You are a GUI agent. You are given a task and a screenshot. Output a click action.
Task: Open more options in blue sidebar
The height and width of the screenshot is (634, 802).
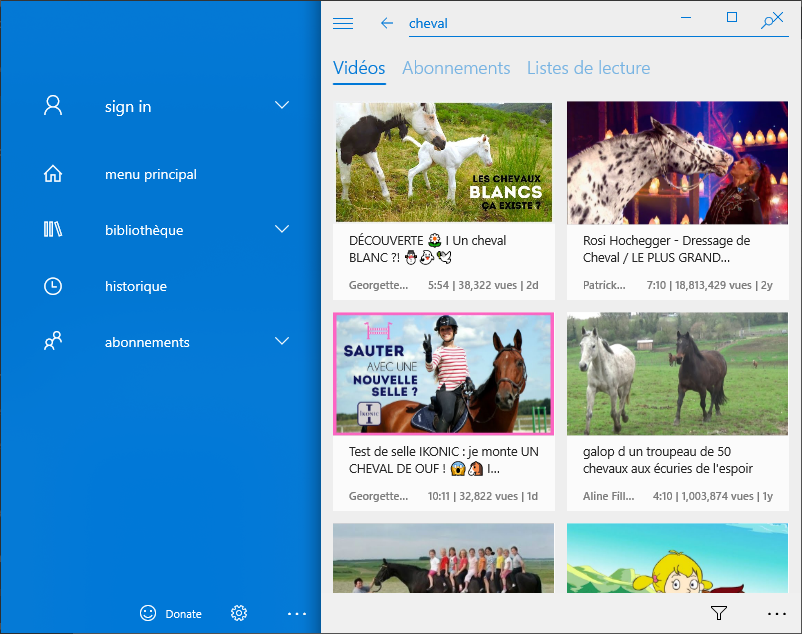[x=297, y=614]
